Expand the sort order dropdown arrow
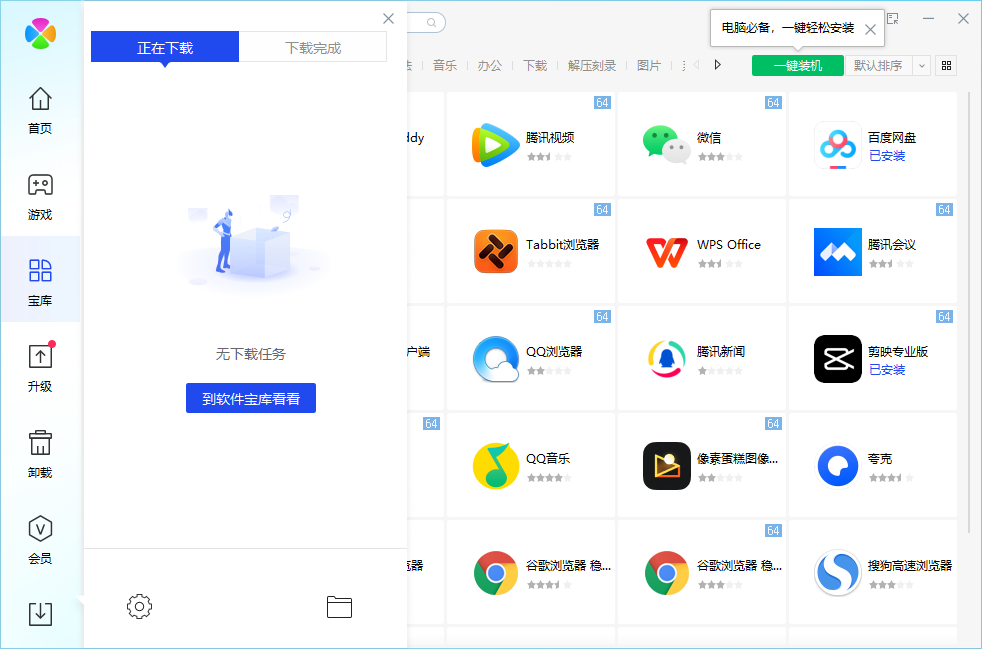This screenshot has height=649, width=982. [x=921, y=66]
